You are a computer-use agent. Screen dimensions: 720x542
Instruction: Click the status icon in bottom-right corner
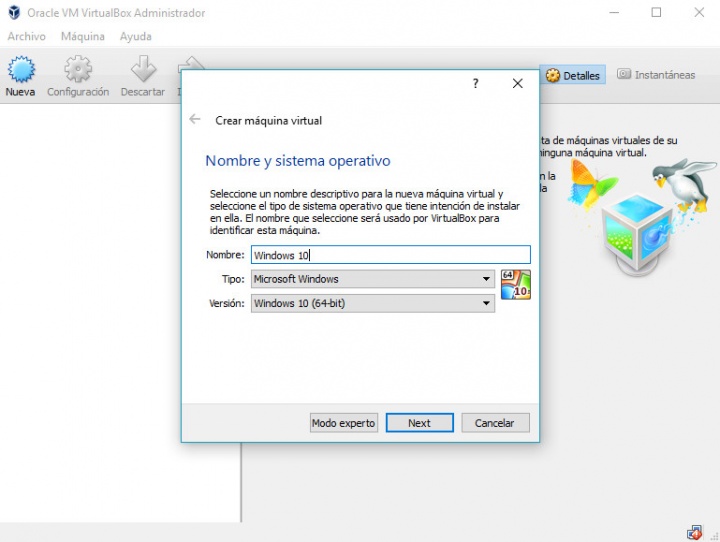click(x=694, y=533)
